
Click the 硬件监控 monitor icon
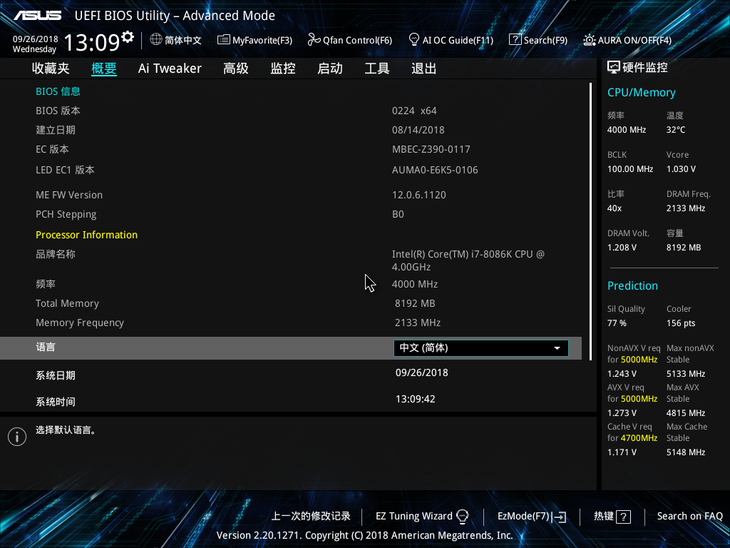click(x=613, y=68)
